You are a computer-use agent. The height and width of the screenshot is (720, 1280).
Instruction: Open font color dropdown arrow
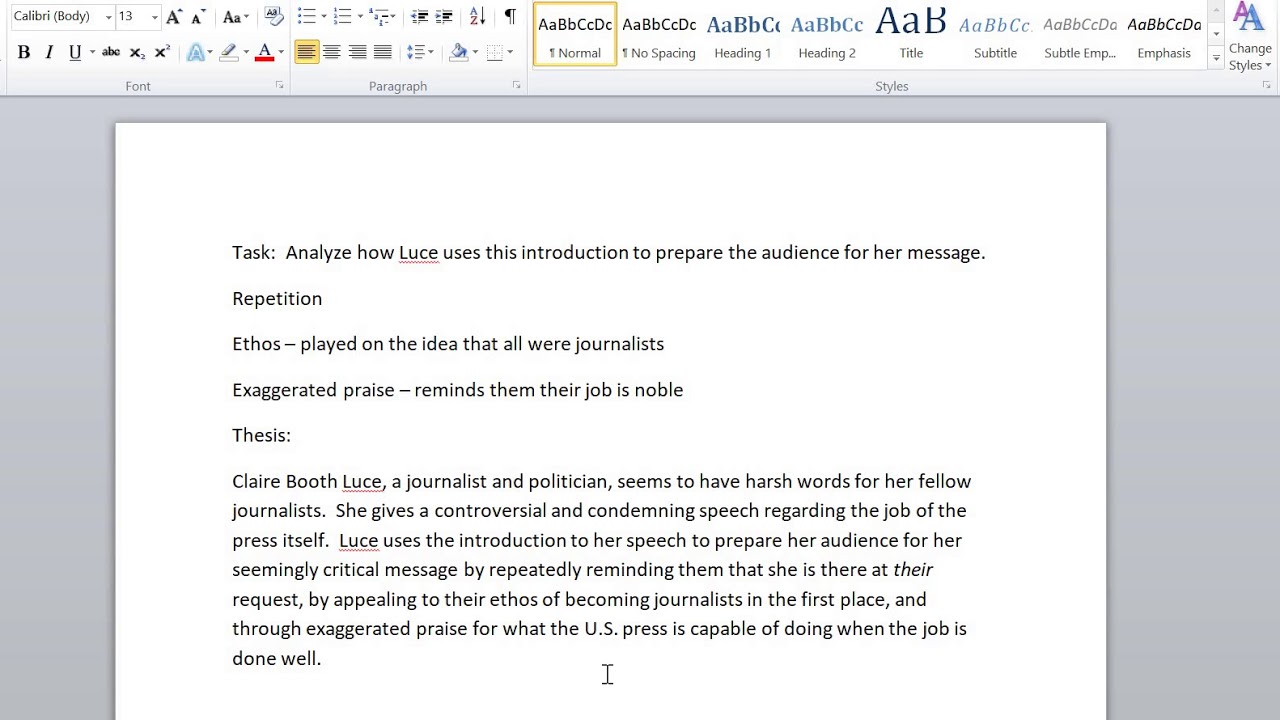pos(281,52)
